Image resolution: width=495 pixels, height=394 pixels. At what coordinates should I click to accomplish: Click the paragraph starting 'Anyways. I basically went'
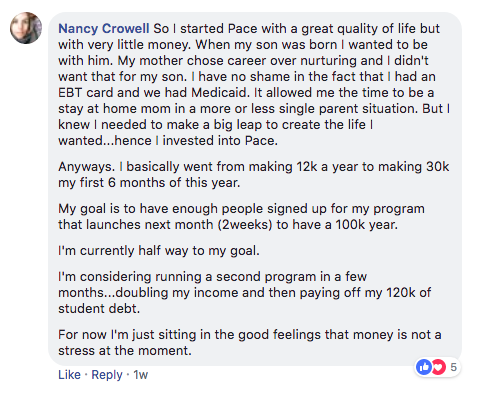pyautogui.click(x=254, y=174)
